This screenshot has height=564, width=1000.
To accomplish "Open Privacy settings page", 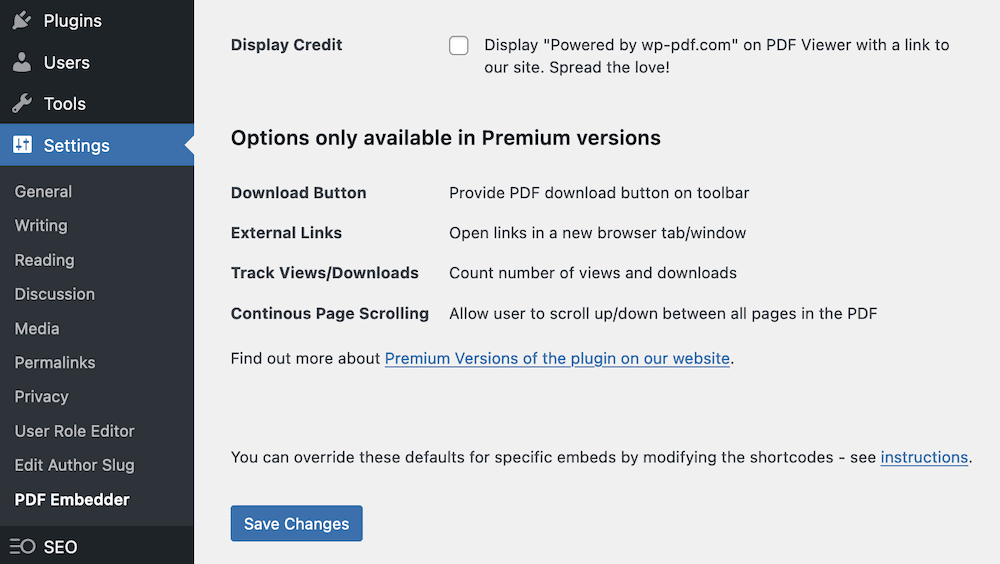I will pyautogui.click(x=41, y=397).
